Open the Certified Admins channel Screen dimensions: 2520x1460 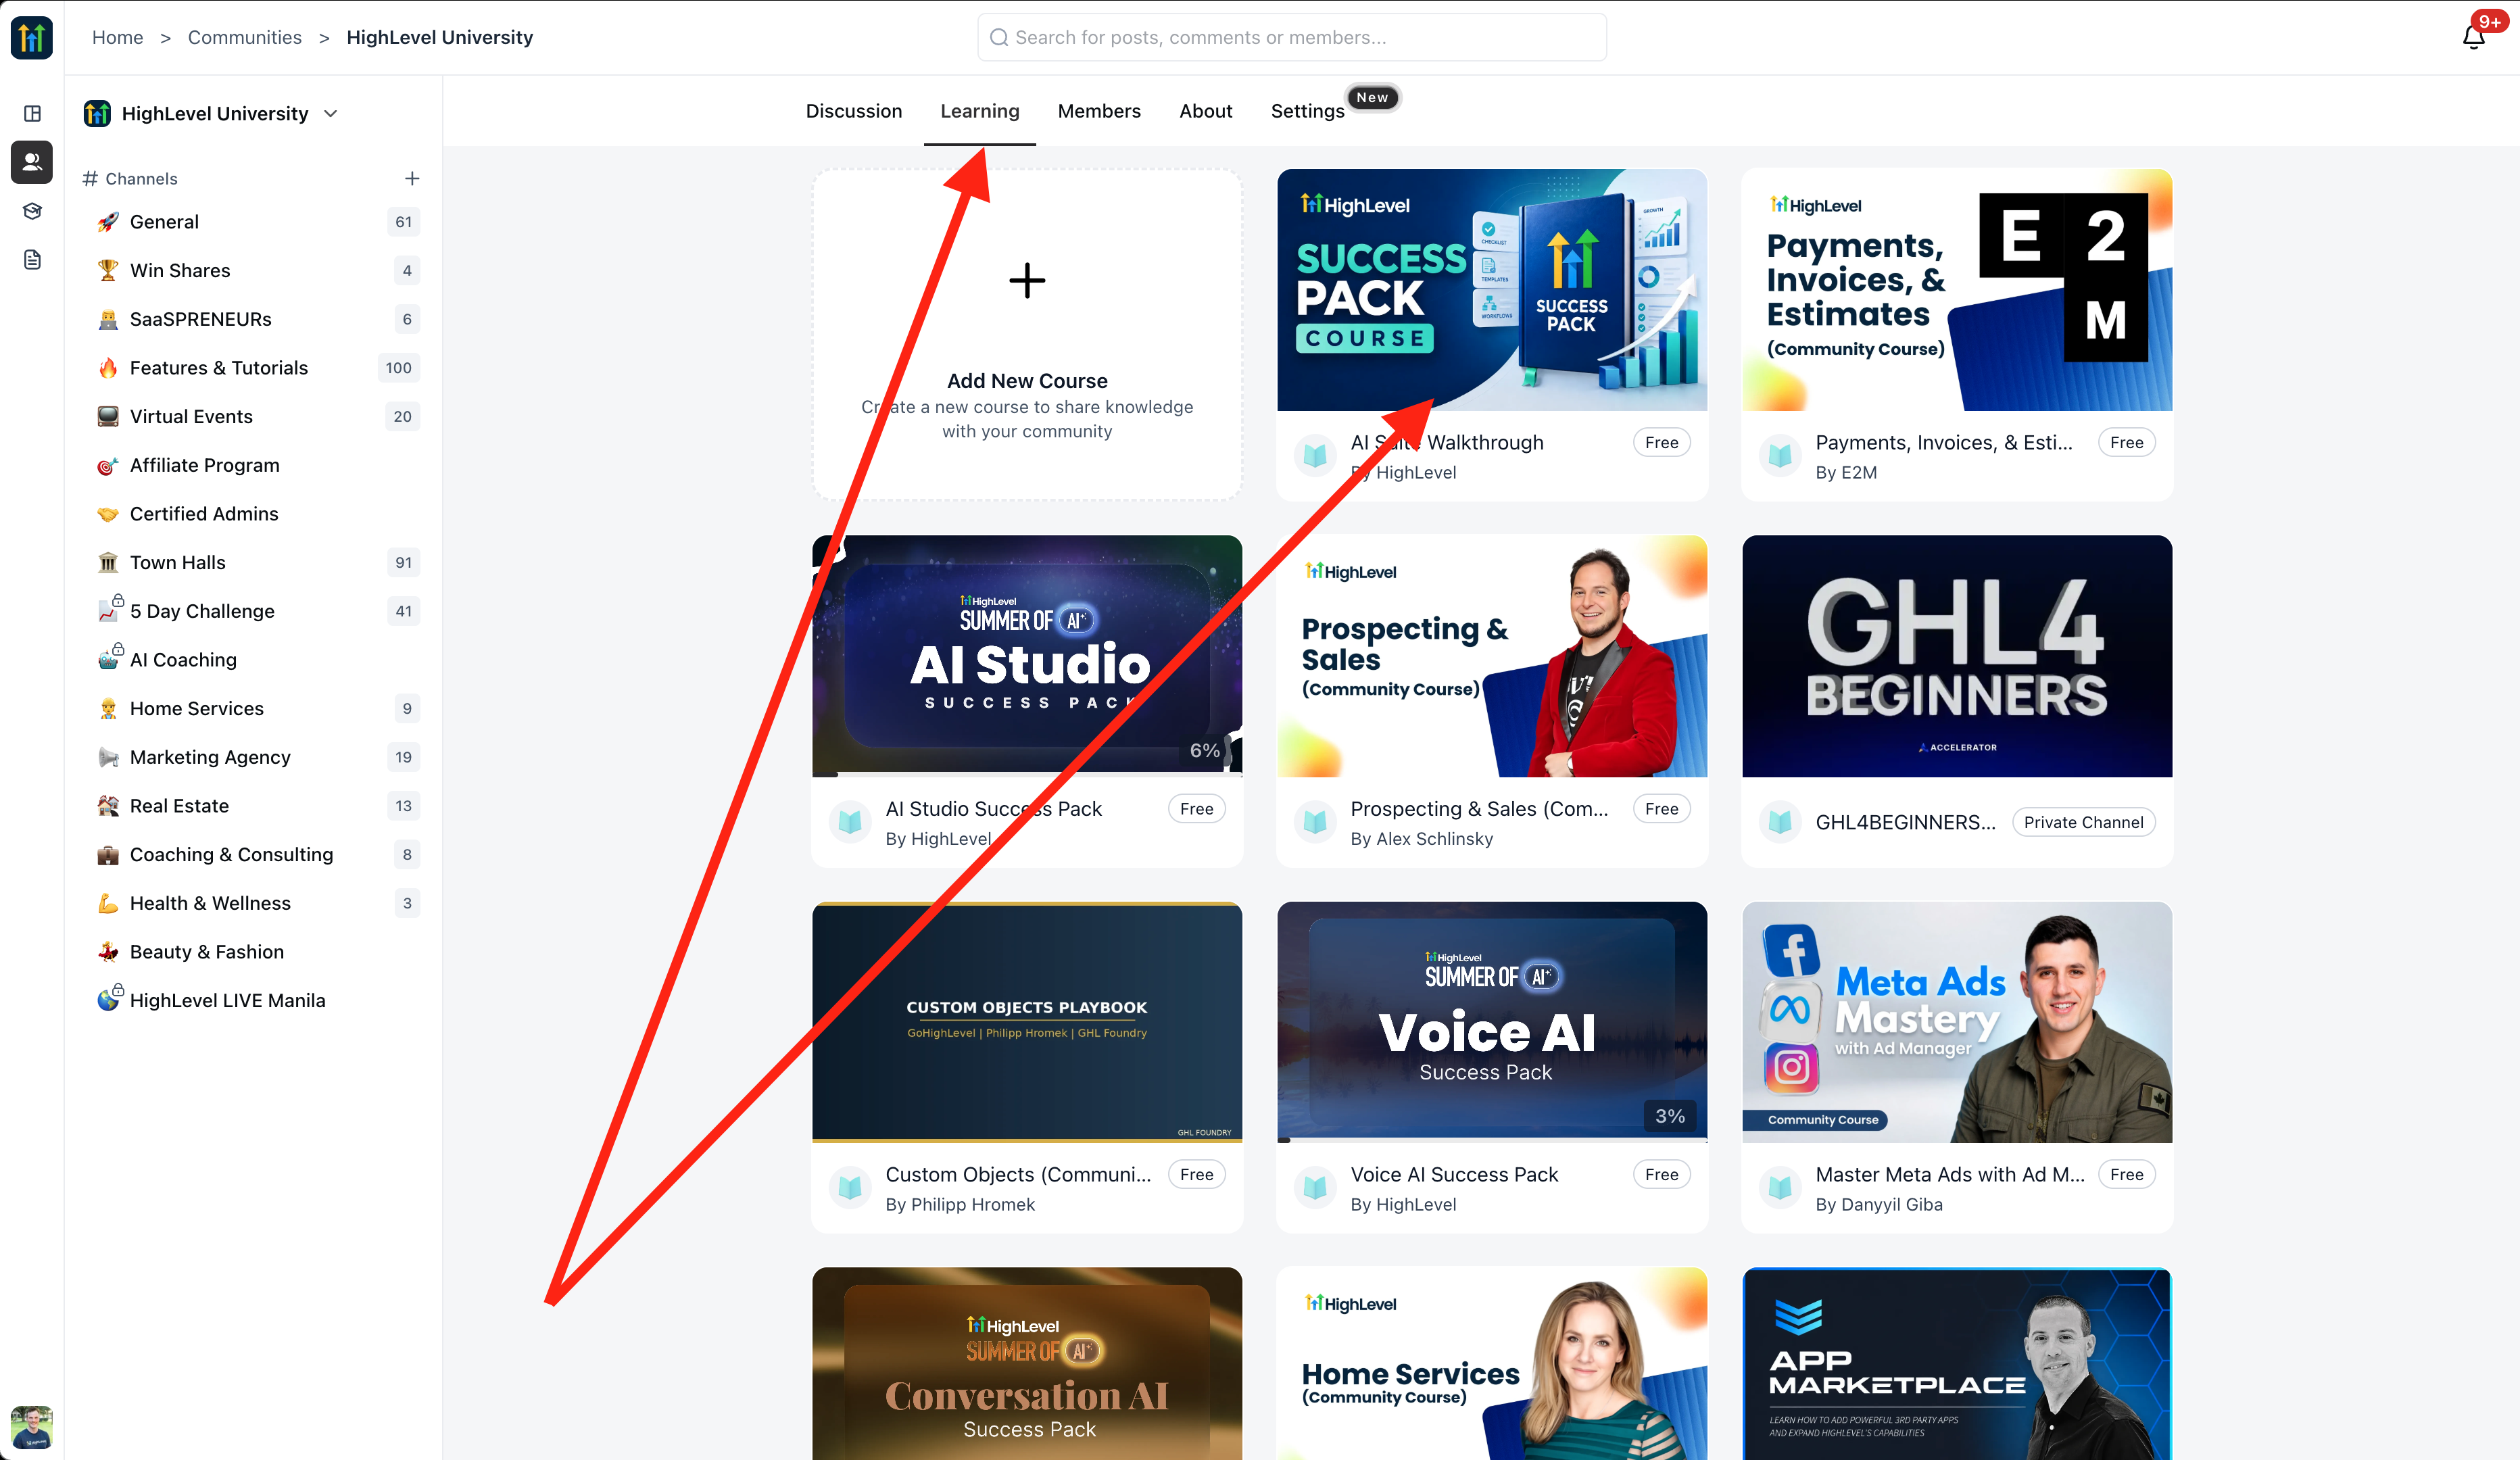click(257, 514)
